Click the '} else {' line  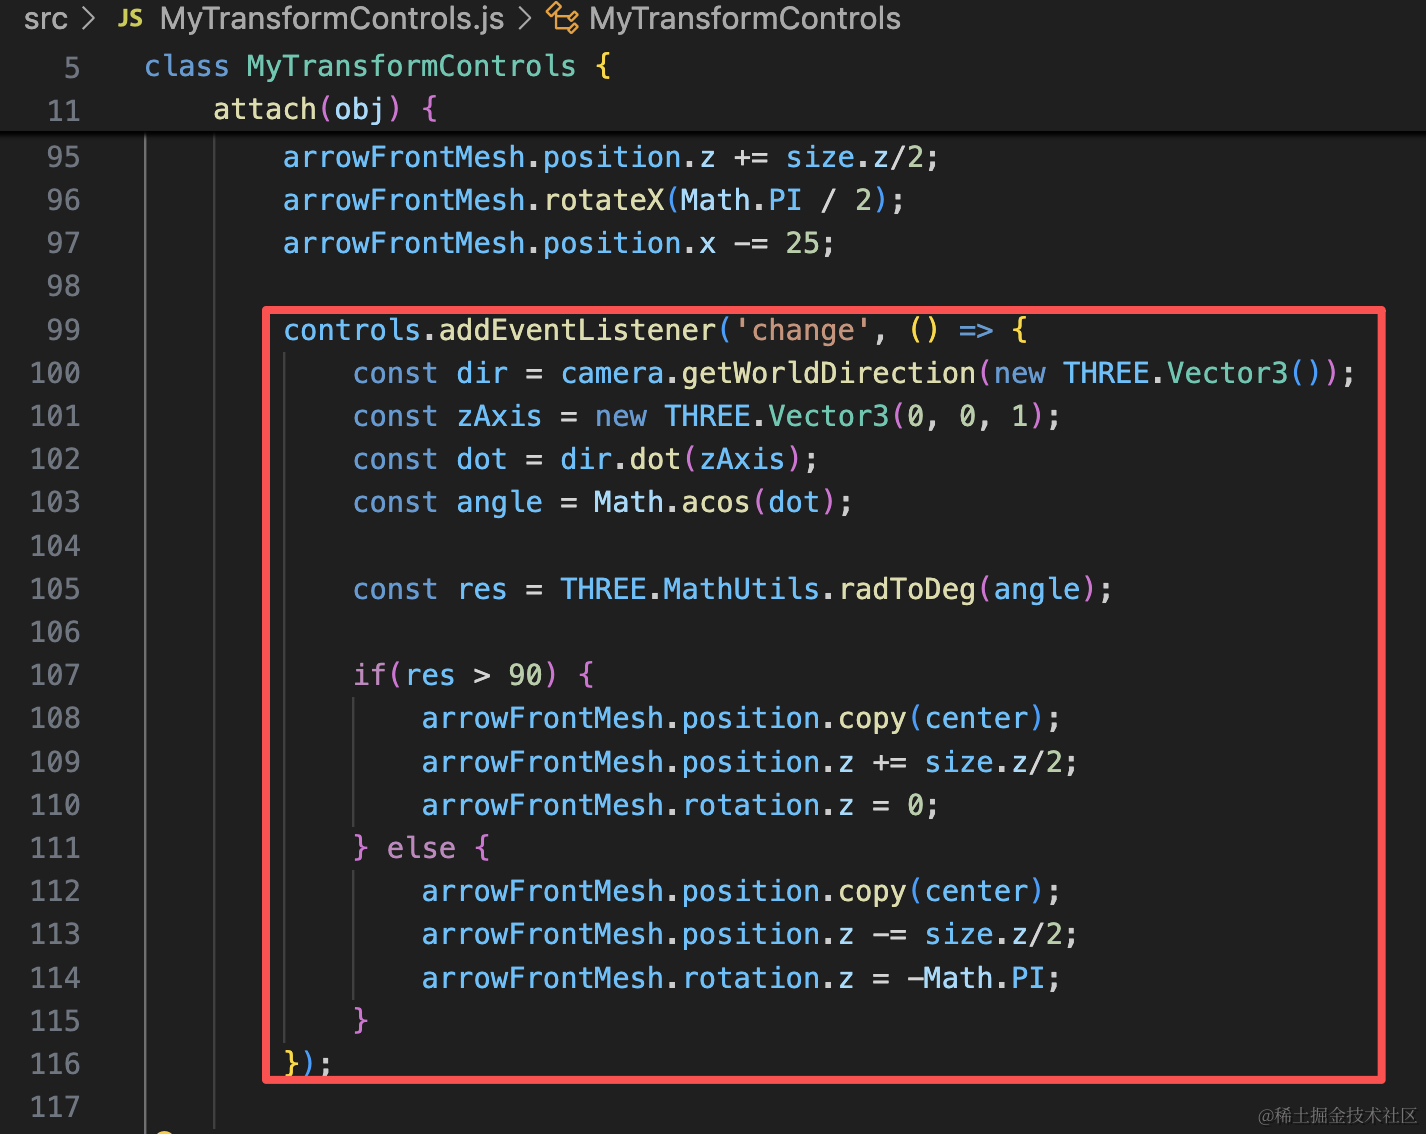click(x=422, y=848)
